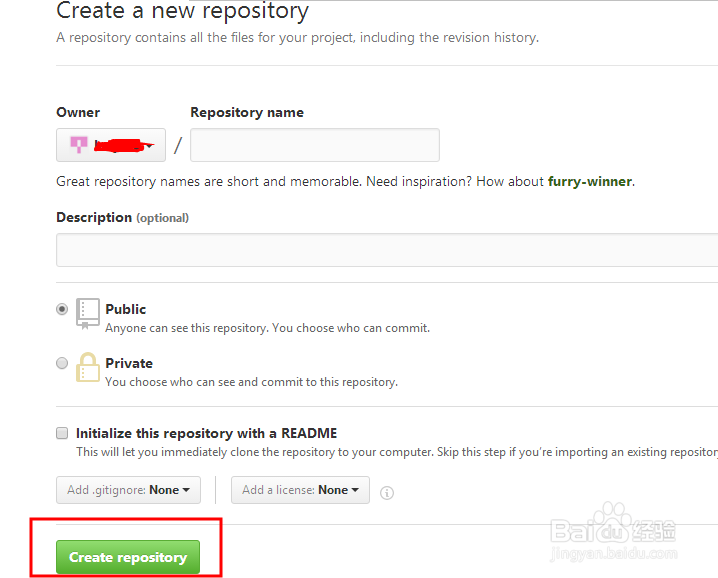Image resolution: width=718 pixels, height=578 pixels.
Task: Open the Add .gitignore dropdown
Action: (128, 490)
